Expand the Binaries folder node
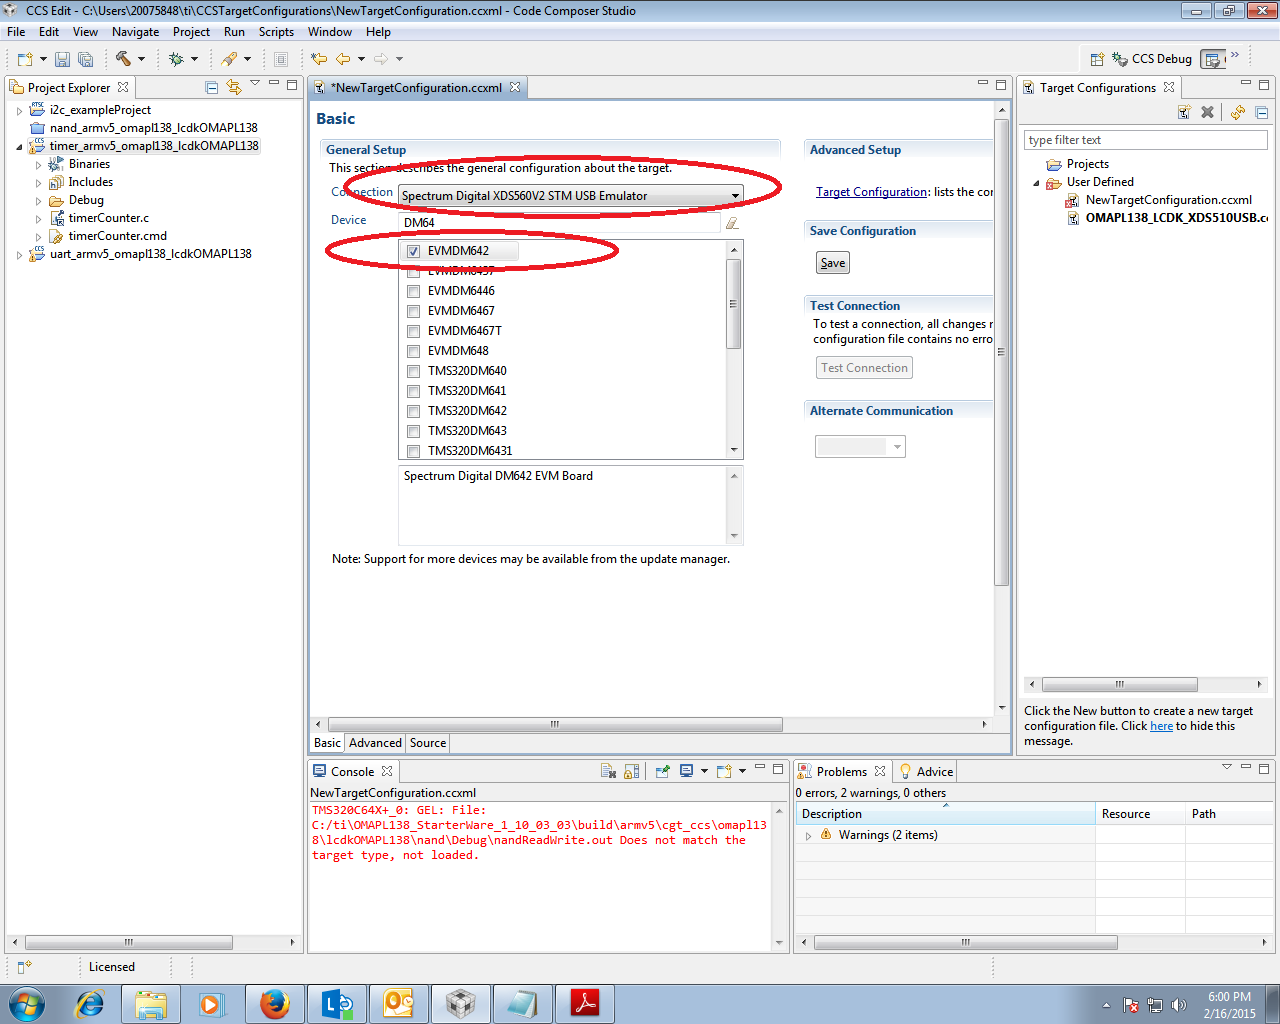This screenshot has height=1024, width=1280. tap(38, 164)
